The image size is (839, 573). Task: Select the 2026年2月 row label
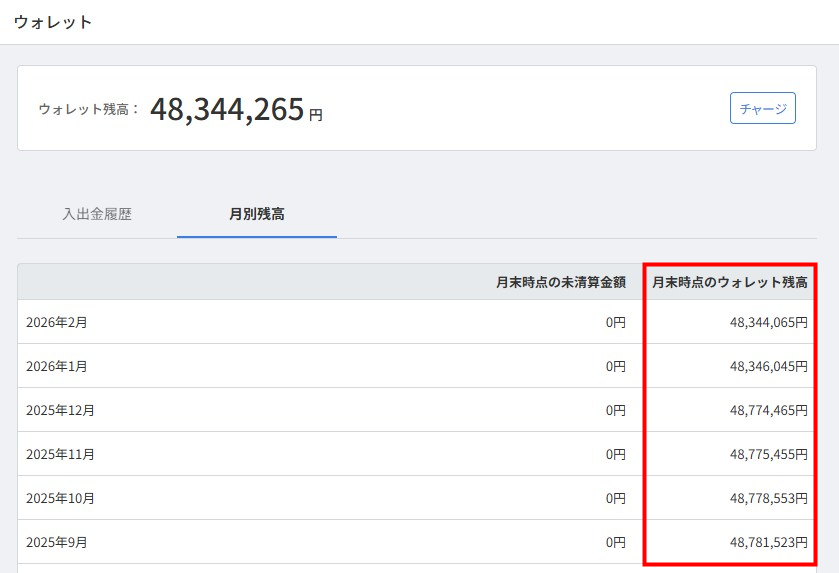pos(57,323)
